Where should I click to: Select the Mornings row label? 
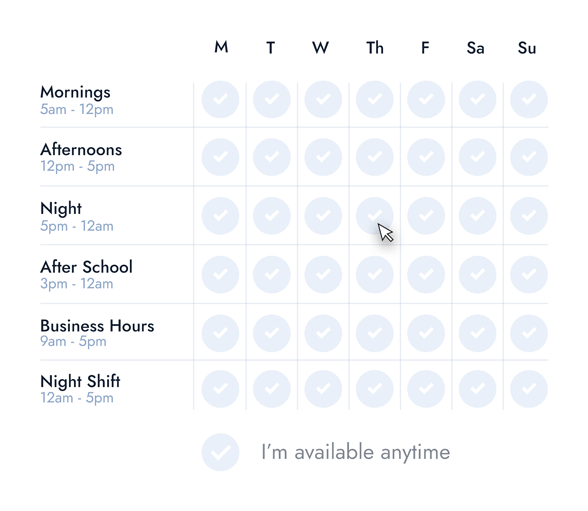coord(75,92)
